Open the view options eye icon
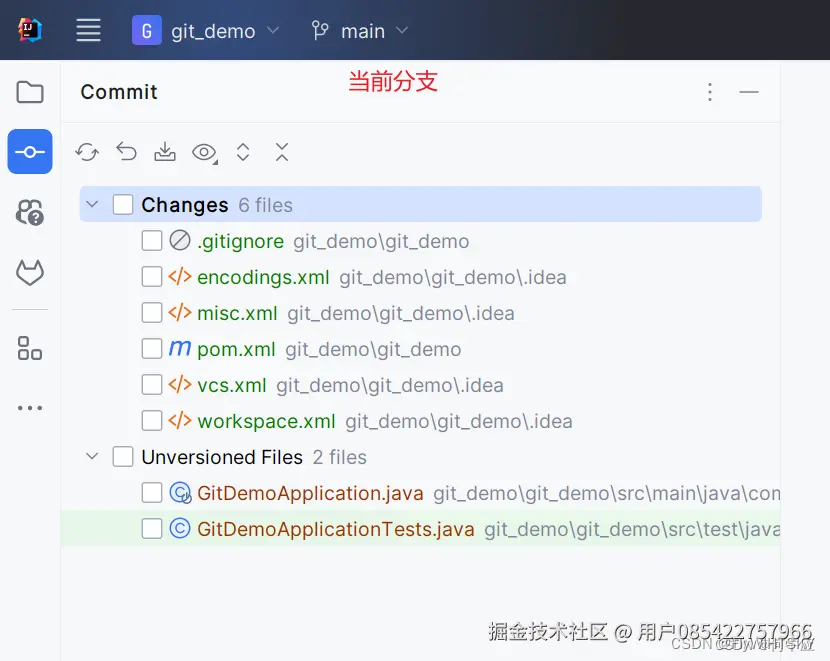 click(x=204, y=152)
